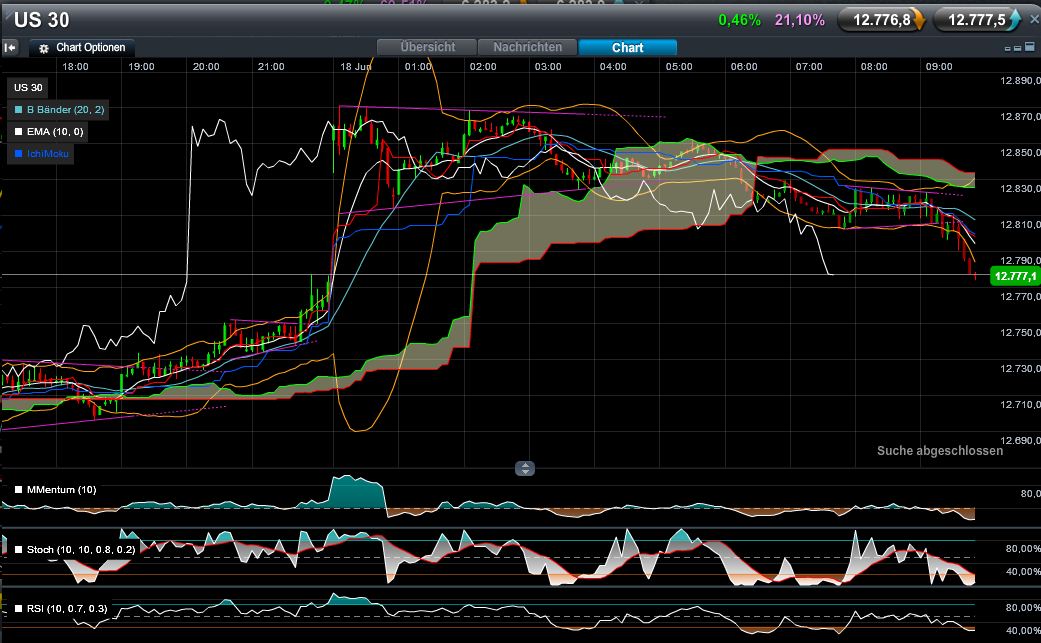The width and height of the screenshot is (1041, 643).
Task: Click the US 30 title text
Action: click(41, 20)
